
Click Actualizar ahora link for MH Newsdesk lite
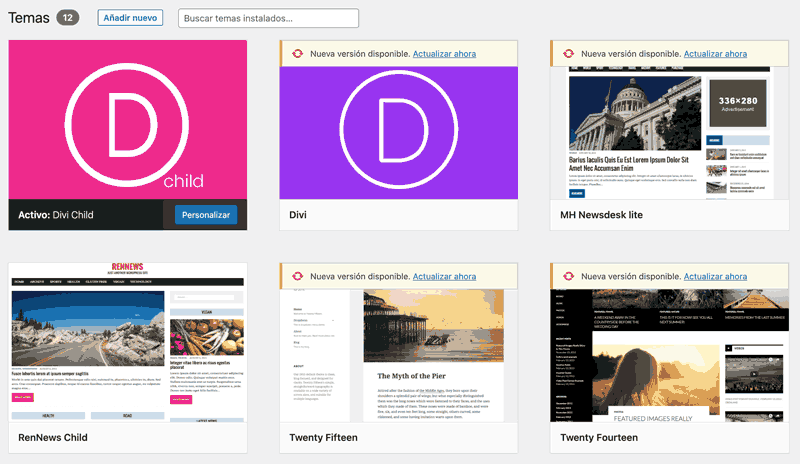tap(715, 54)
